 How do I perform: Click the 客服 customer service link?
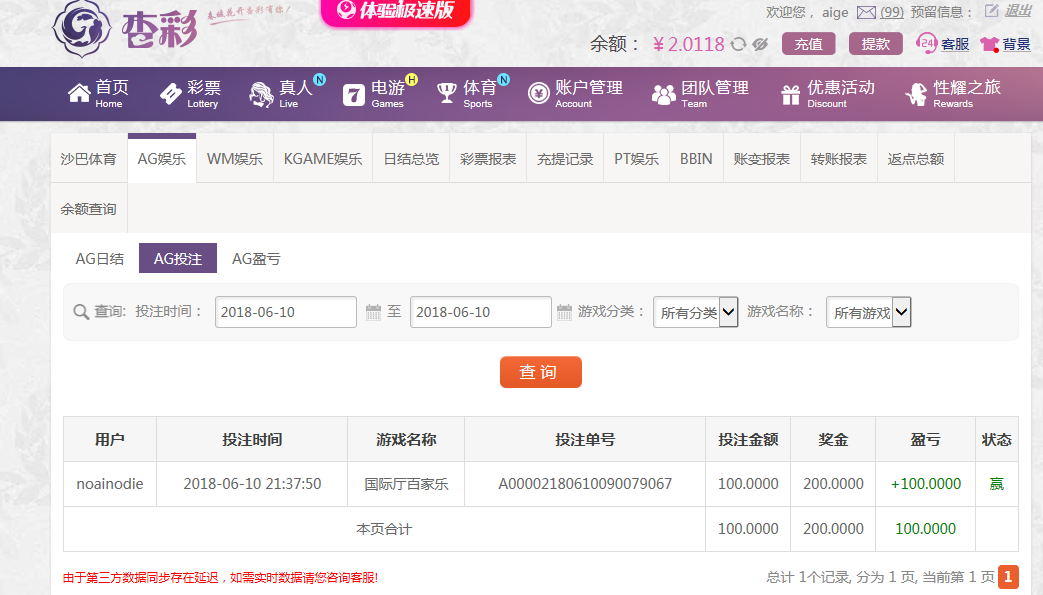pos(955,45)
